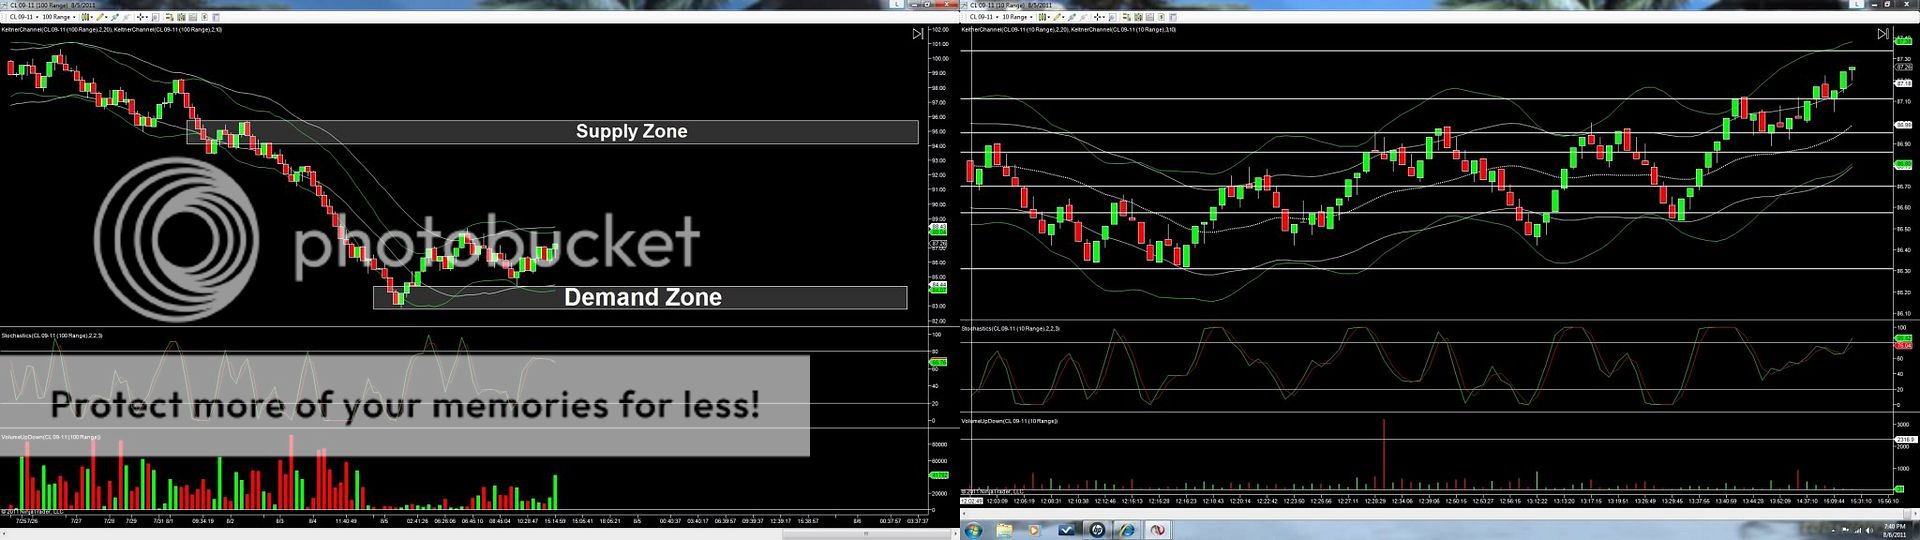Select crosshair cursor tool in right chart
This screenshot has height=540, width=1920.
point(1099,17)
